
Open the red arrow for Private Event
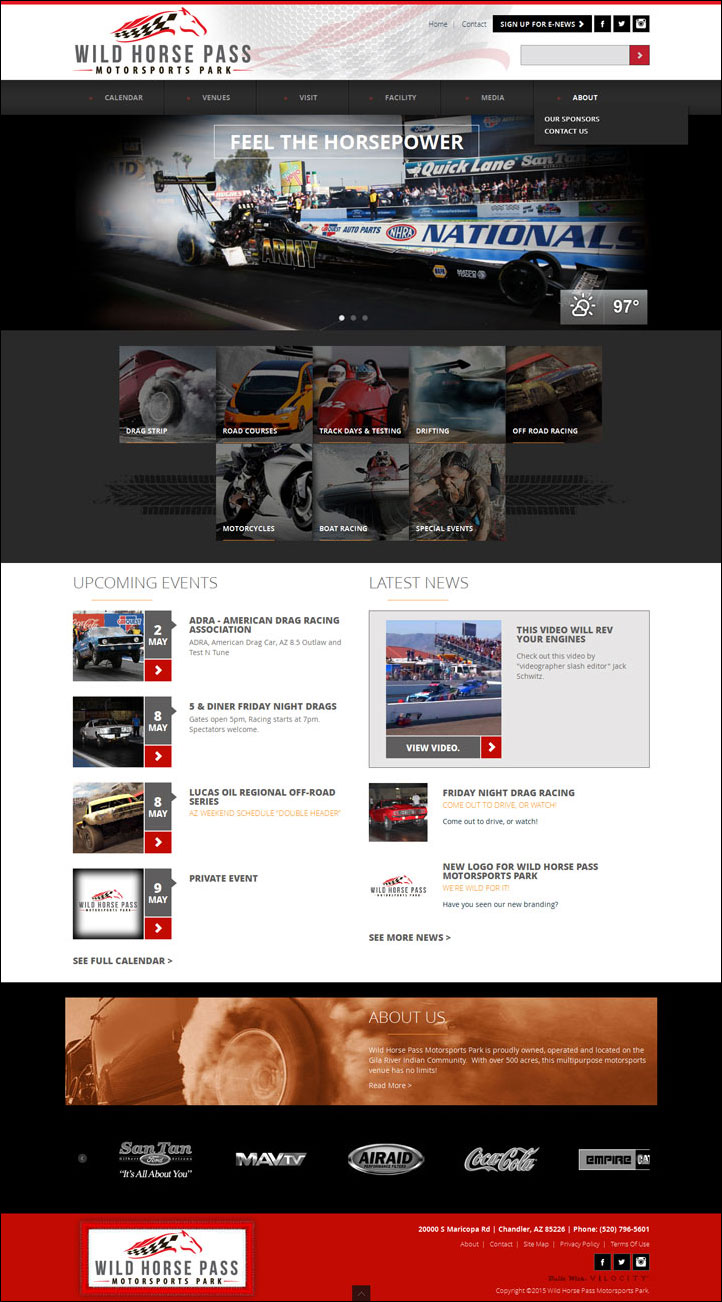click(158, 929)
